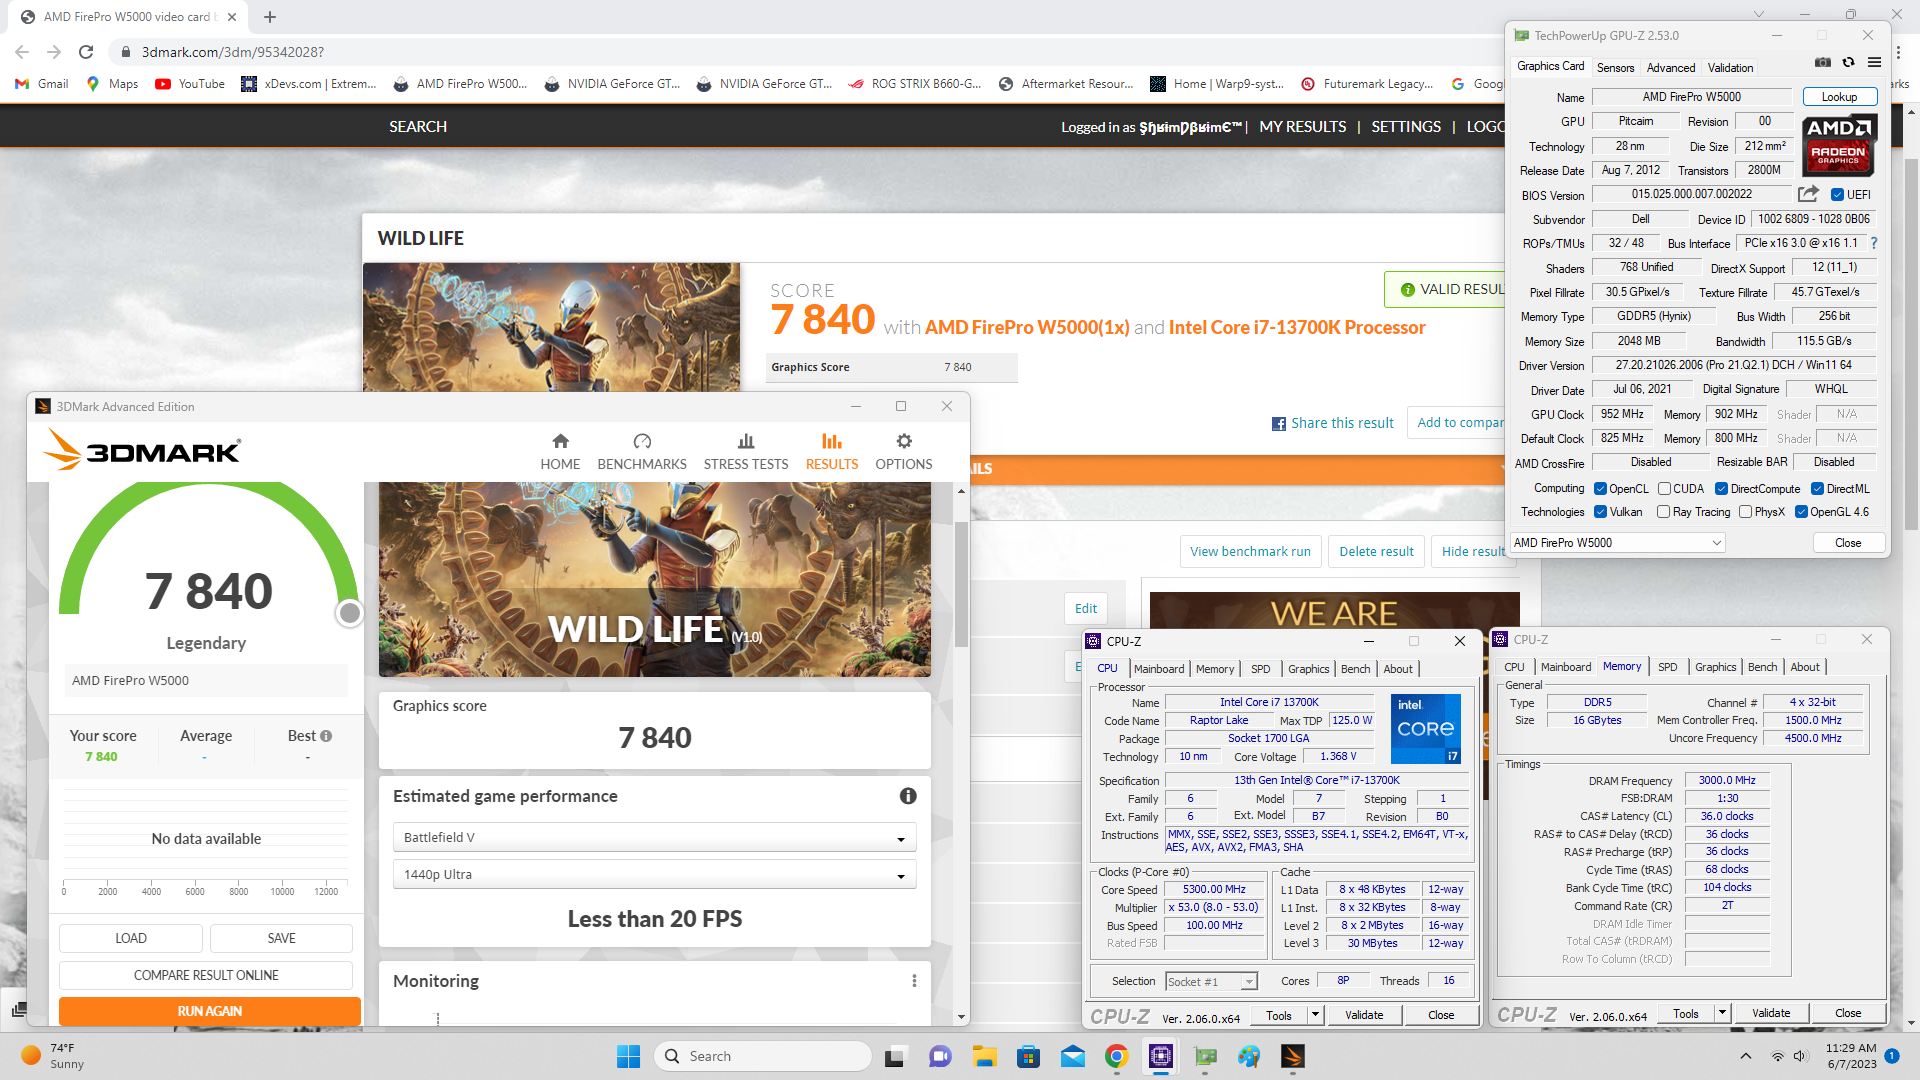
Task: Click the 3DMark results vertical scrollbar
Action: 961,585
